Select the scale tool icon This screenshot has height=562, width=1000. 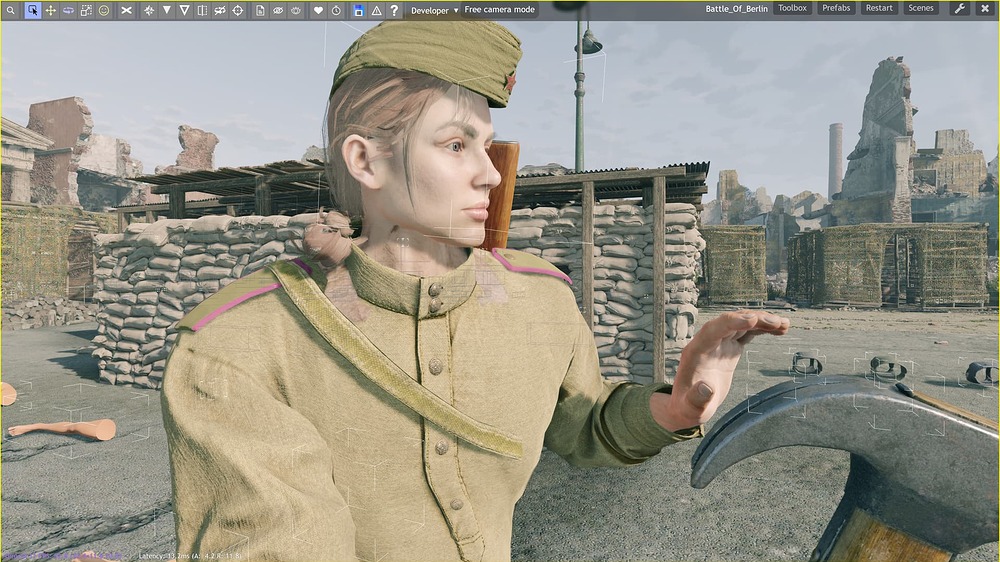click(x=86, y=10)
